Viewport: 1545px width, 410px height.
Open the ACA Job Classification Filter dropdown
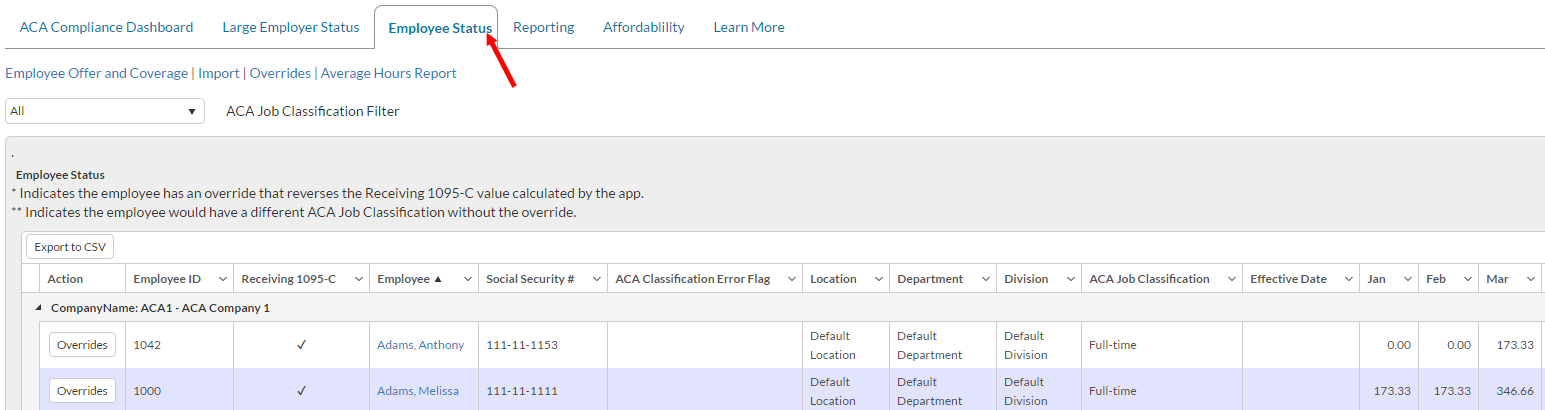[104, 111]
